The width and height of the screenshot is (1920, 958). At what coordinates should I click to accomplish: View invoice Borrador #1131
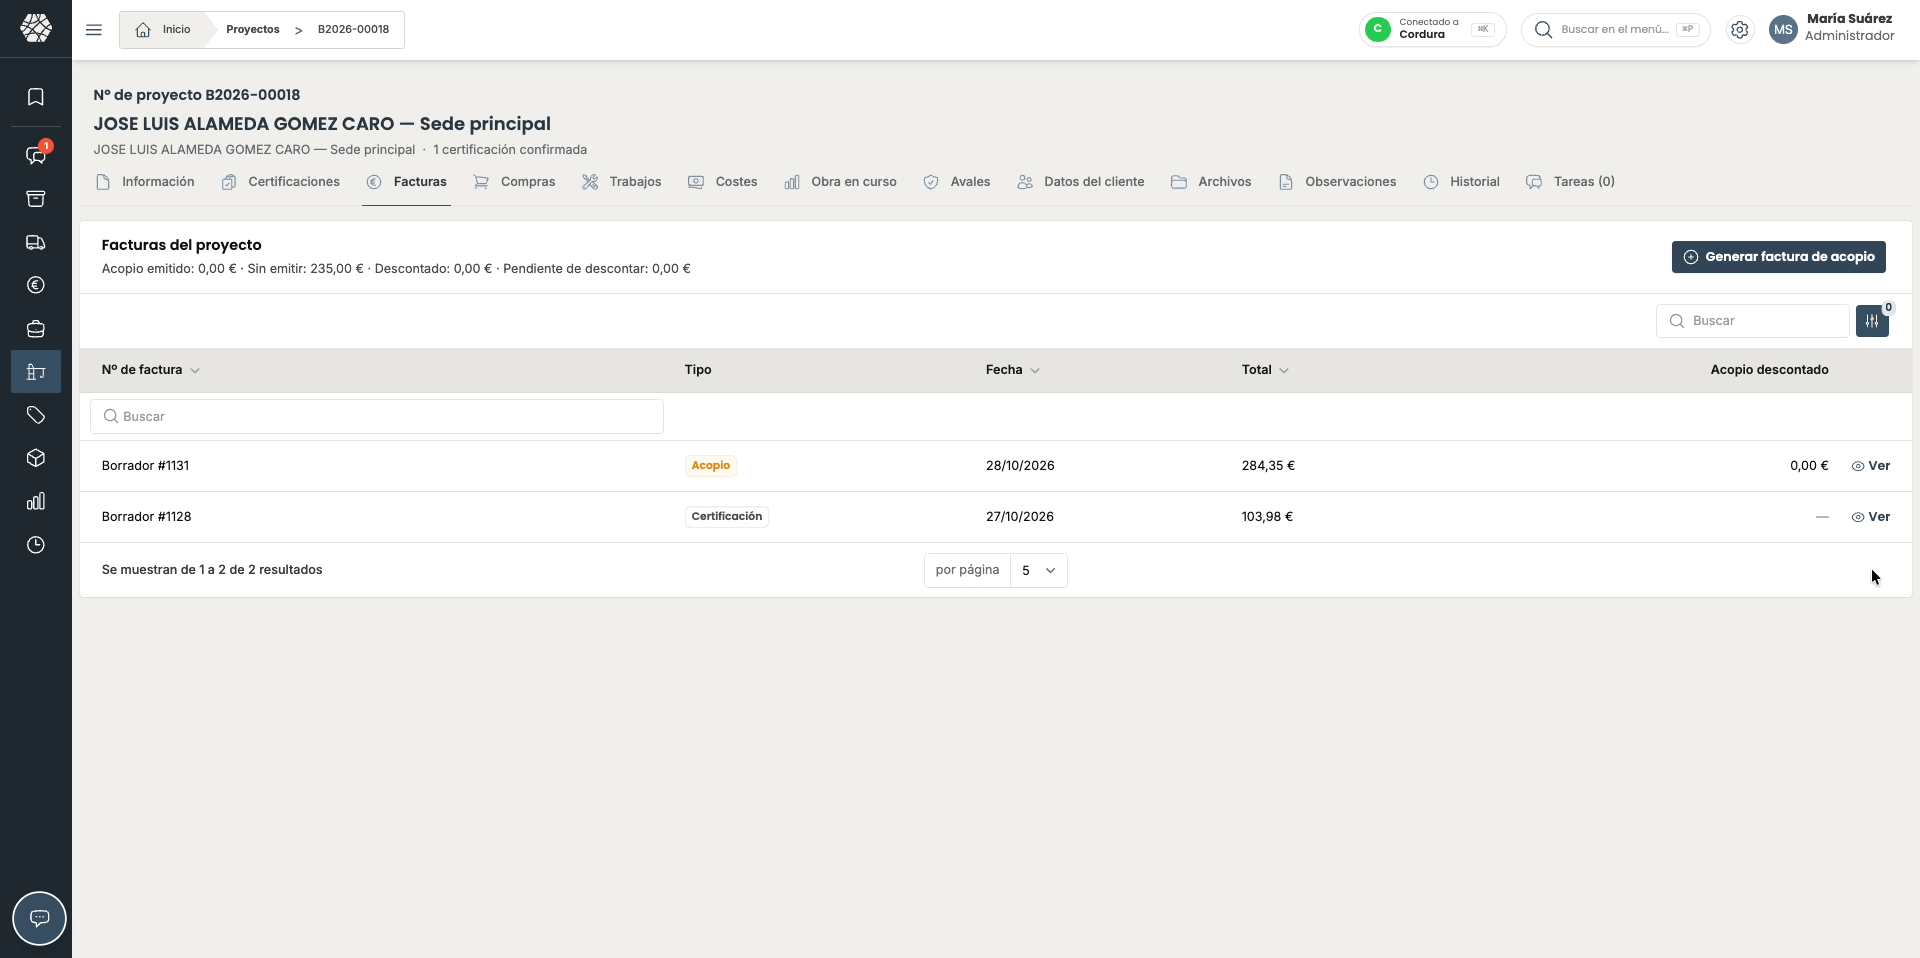tap(1870, 466)
